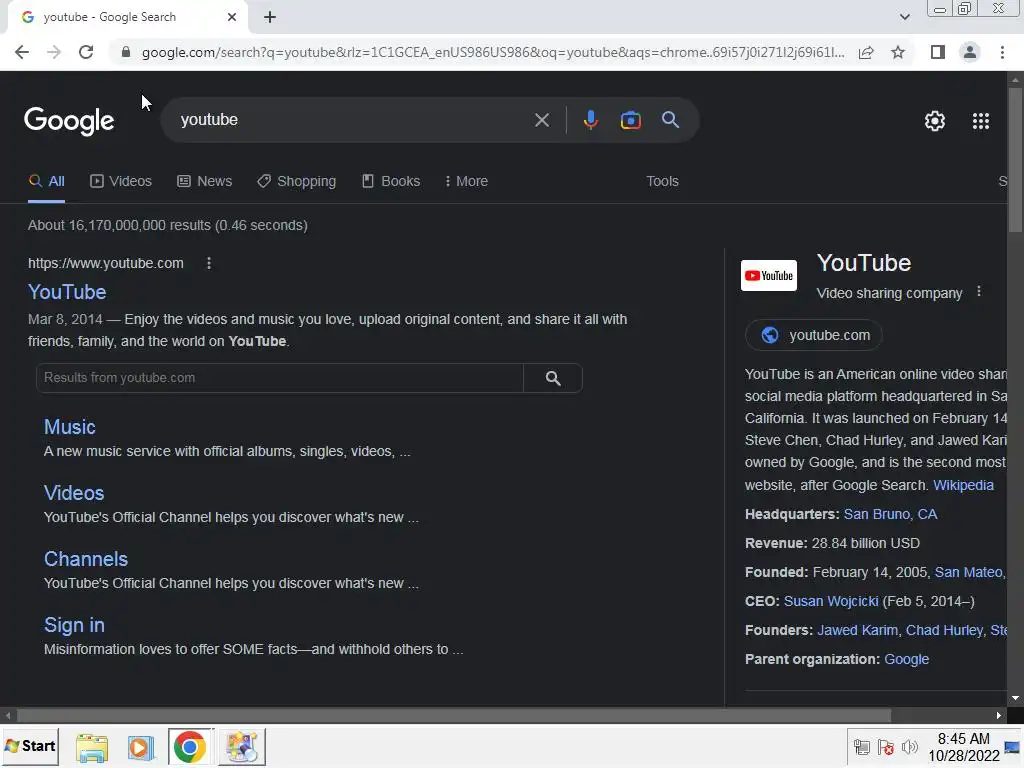This screenshot has width=1024, height=768.
Task: Open the Chrome profile menu
Action: coord(970,52)
